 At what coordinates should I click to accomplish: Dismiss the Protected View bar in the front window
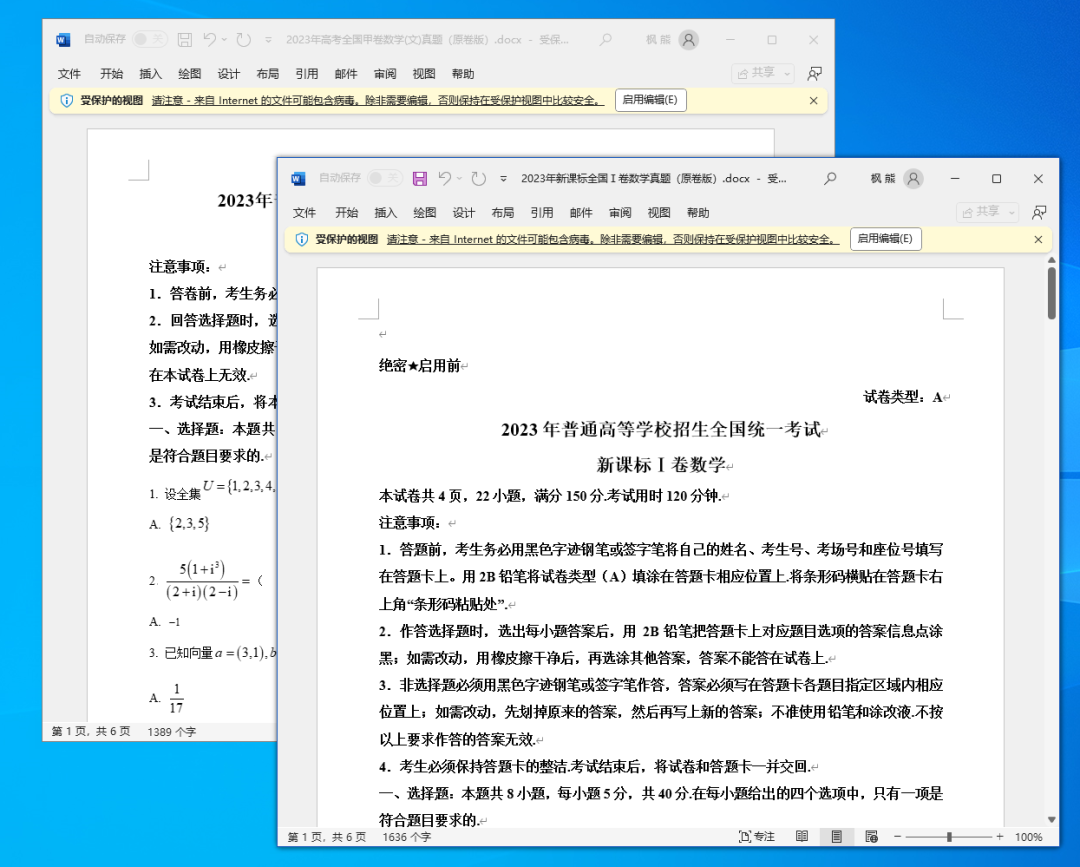point(1039,240)
